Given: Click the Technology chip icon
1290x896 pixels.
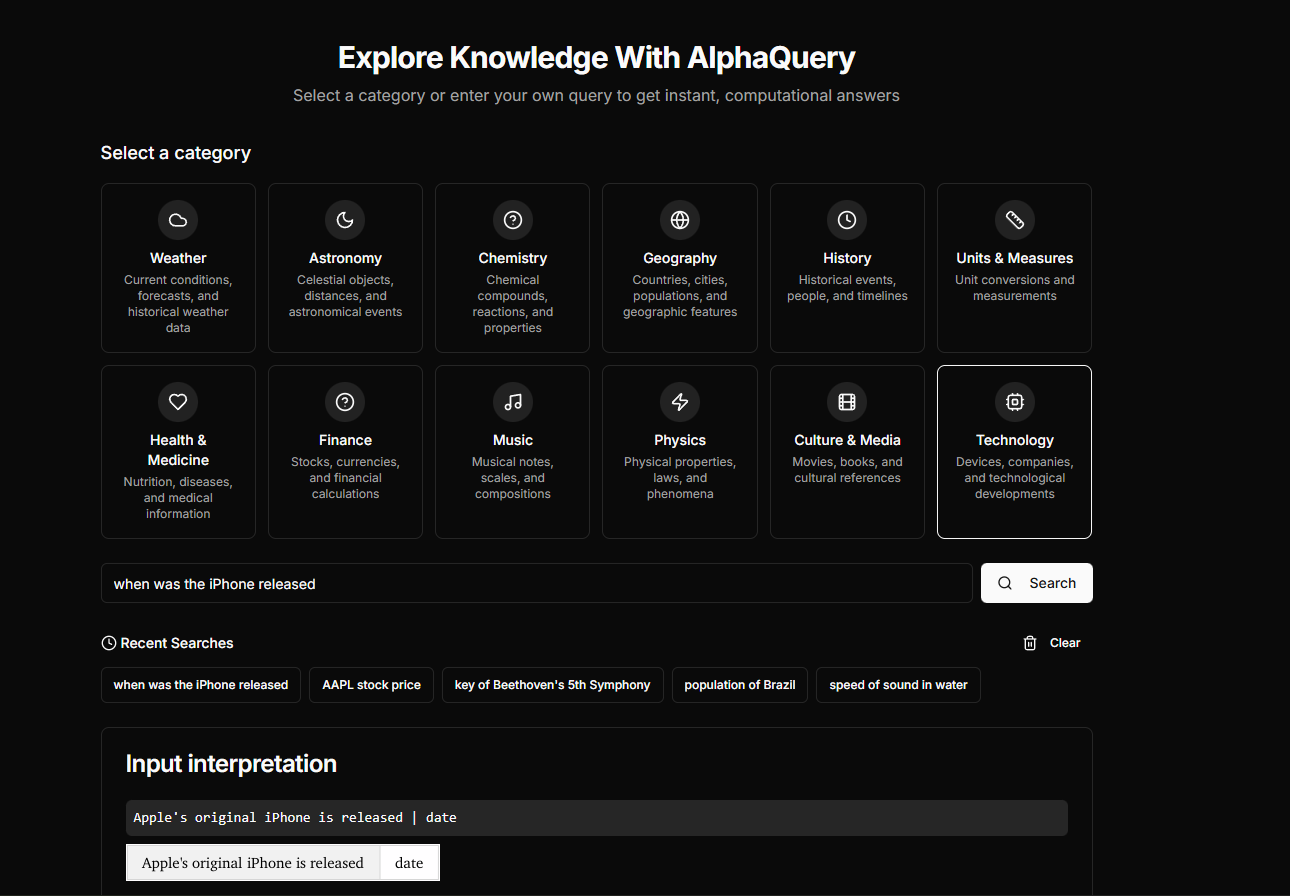Looking at the screenshot, I should [x=1014, y=402].
